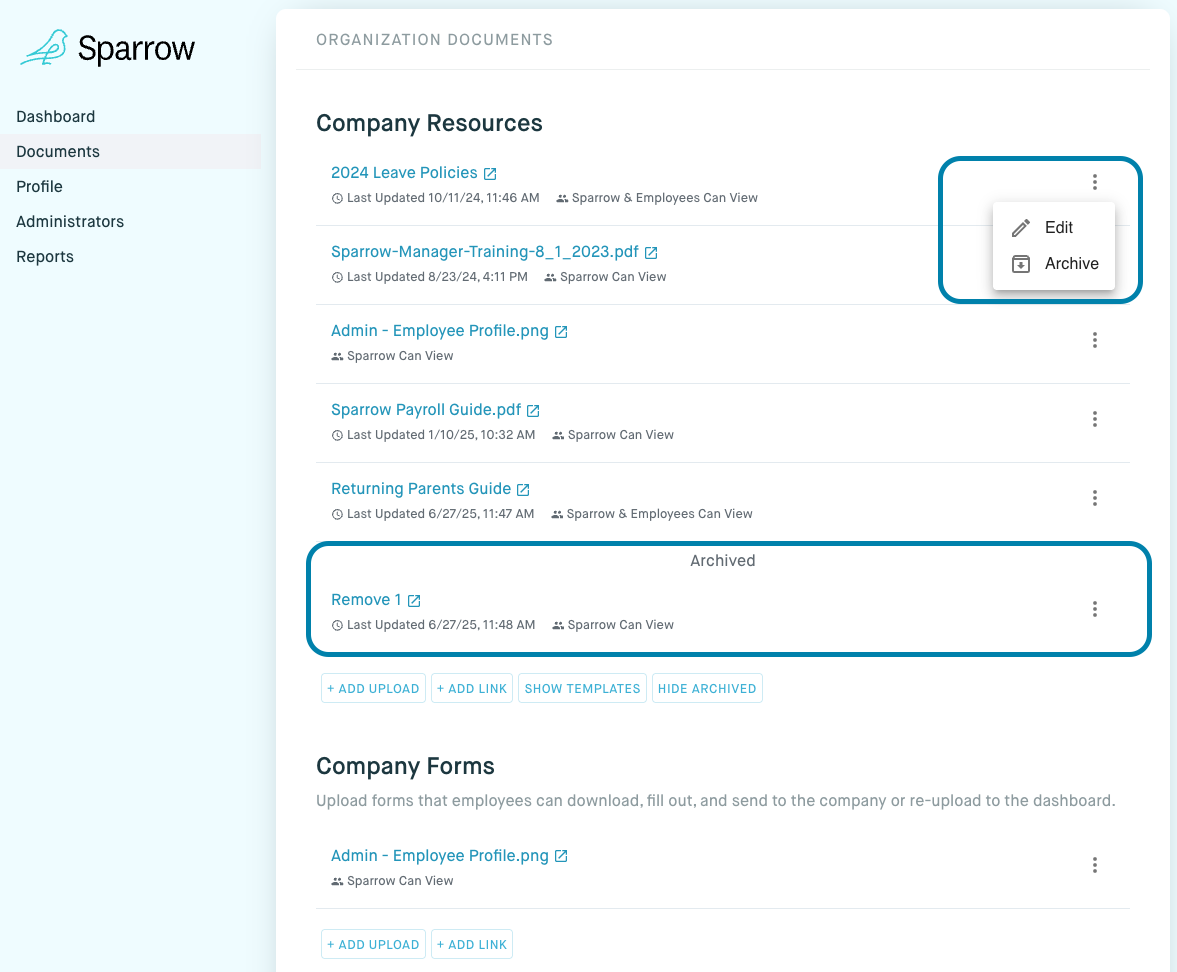Open three-dot menu for 2024 Leave Policies
The image size is (1177, 972).
pos(1095,182)
